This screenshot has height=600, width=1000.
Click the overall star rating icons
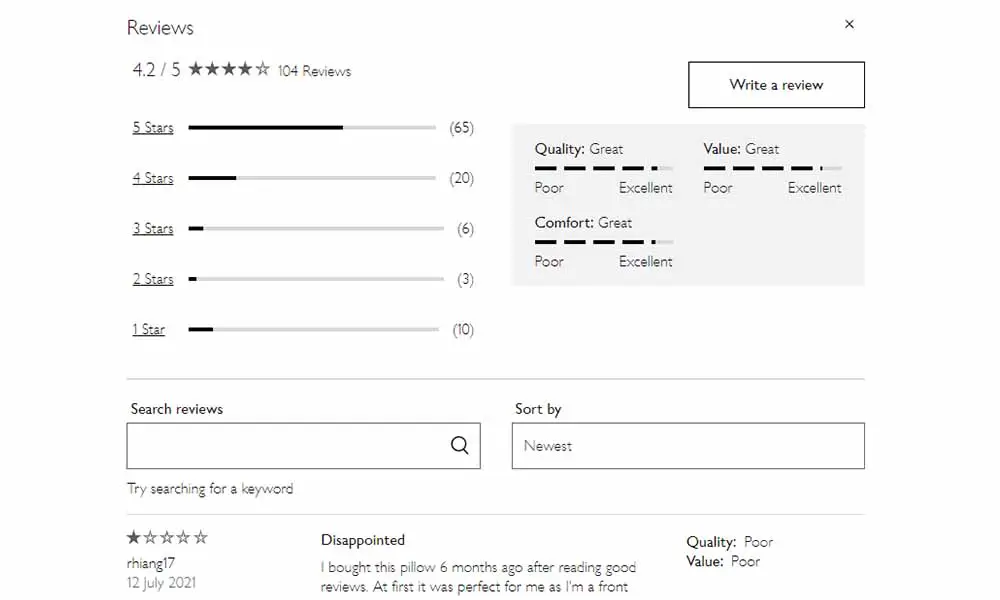(229, 69)
